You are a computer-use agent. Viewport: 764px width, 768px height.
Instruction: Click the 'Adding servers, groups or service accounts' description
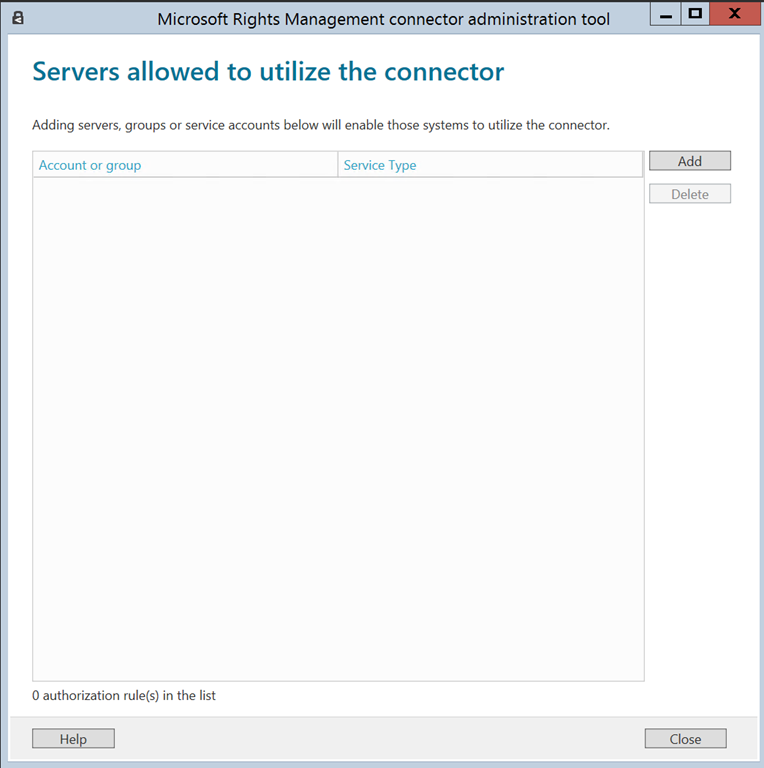(x=321, y=125)
